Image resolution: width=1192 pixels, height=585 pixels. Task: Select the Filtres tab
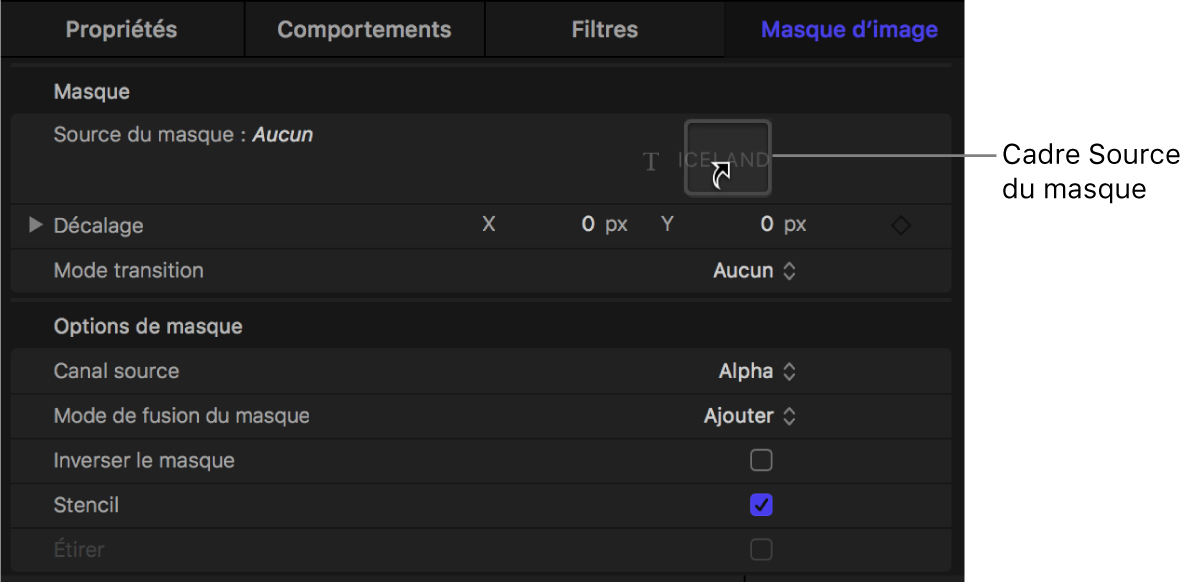coord(604,29)
